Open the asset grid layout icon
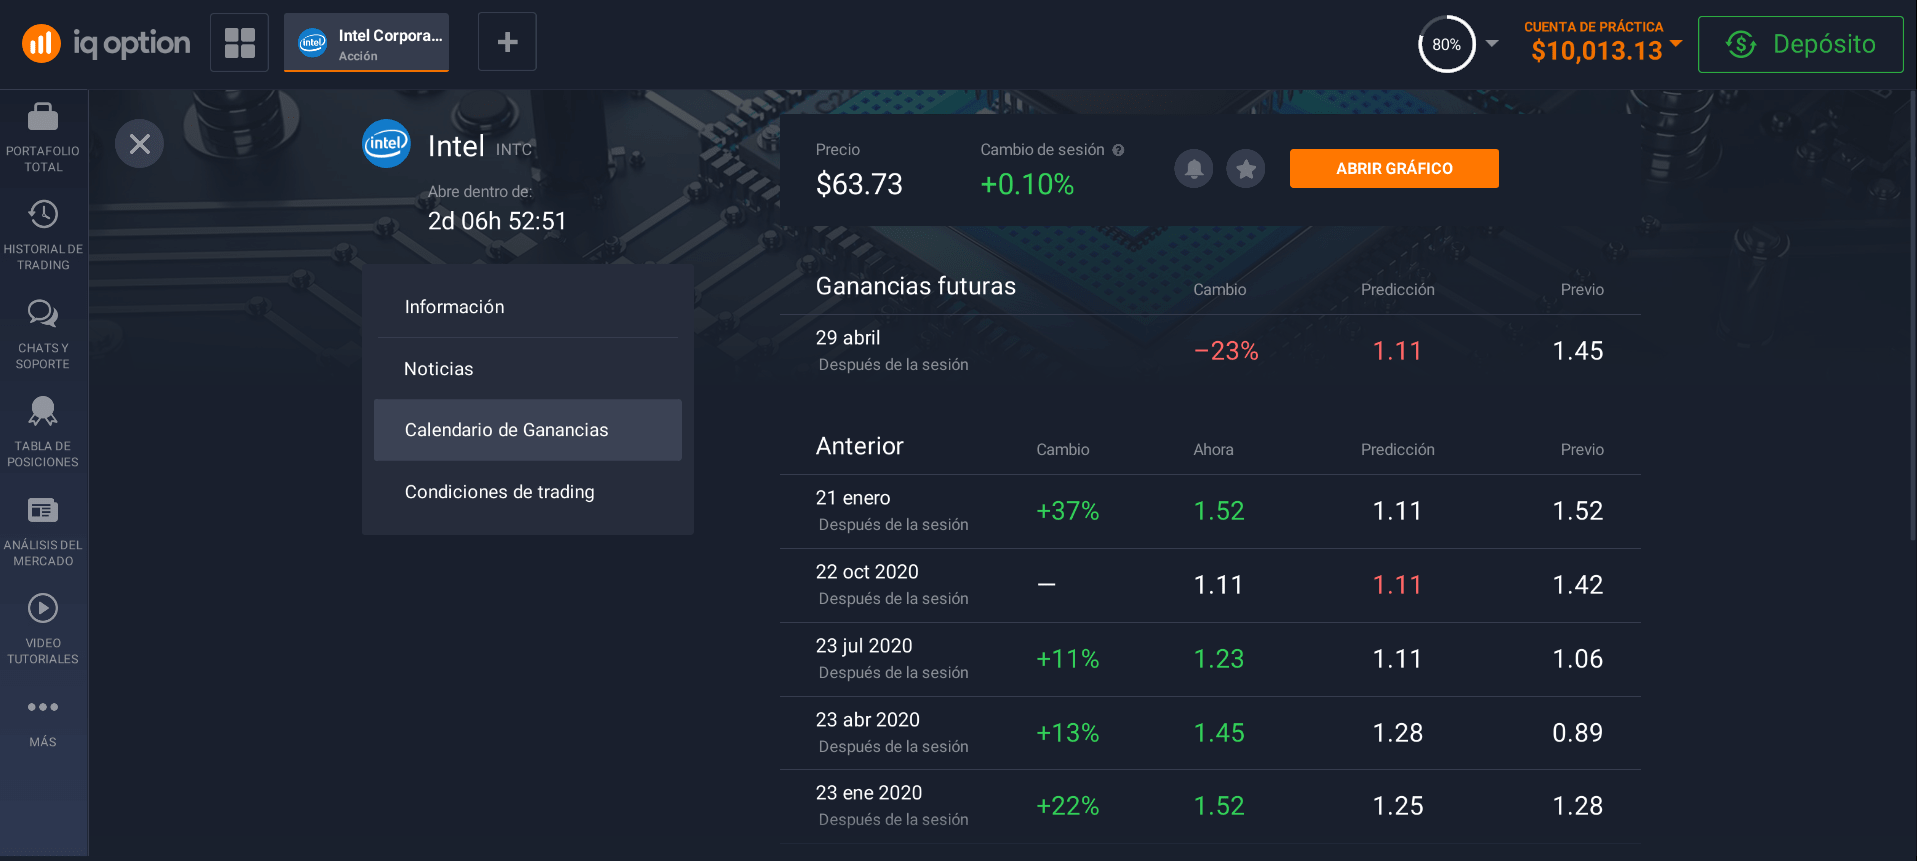1917x861 pixels. [239, 42]
